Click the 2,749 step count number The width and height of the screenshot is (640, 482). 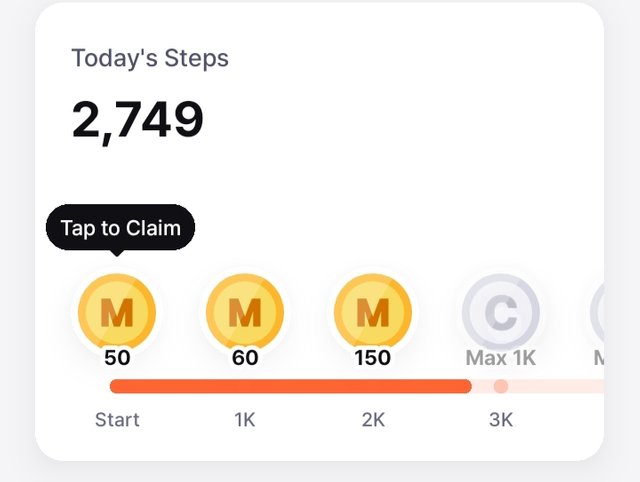coord(137,121)
